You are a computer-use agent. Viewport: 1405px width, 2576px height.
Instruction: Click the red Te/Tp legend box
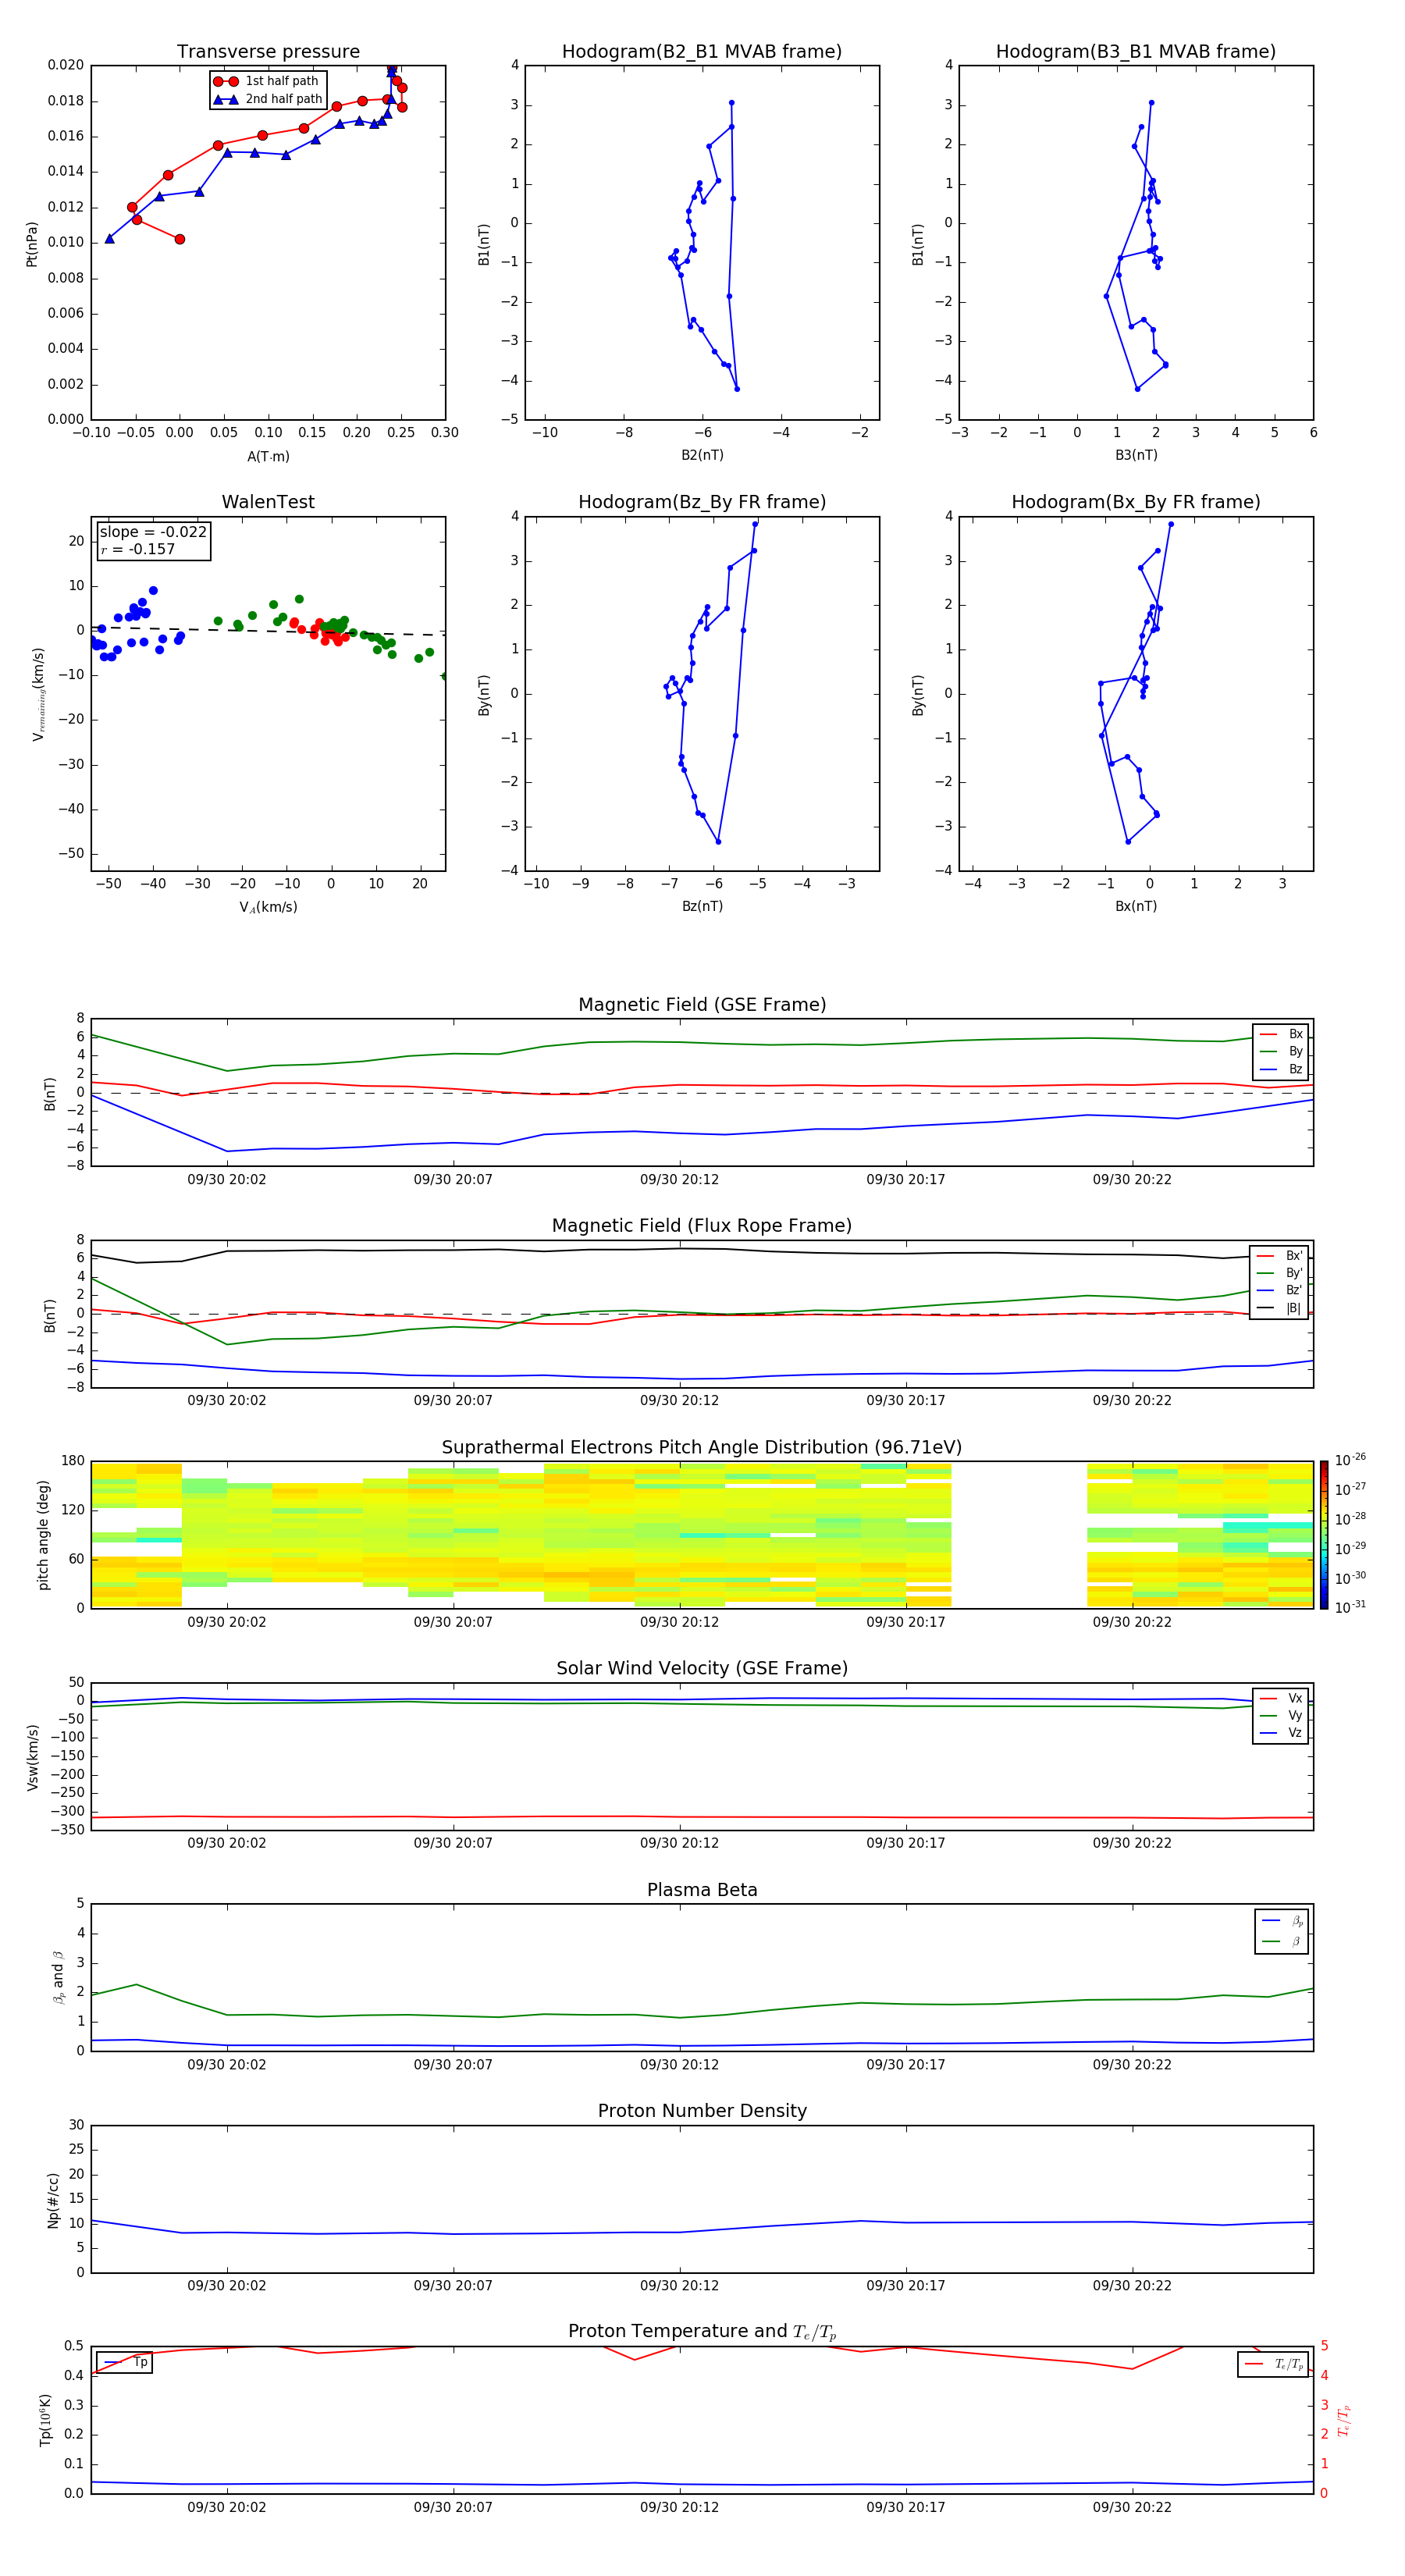(x=1272, y=2364)
